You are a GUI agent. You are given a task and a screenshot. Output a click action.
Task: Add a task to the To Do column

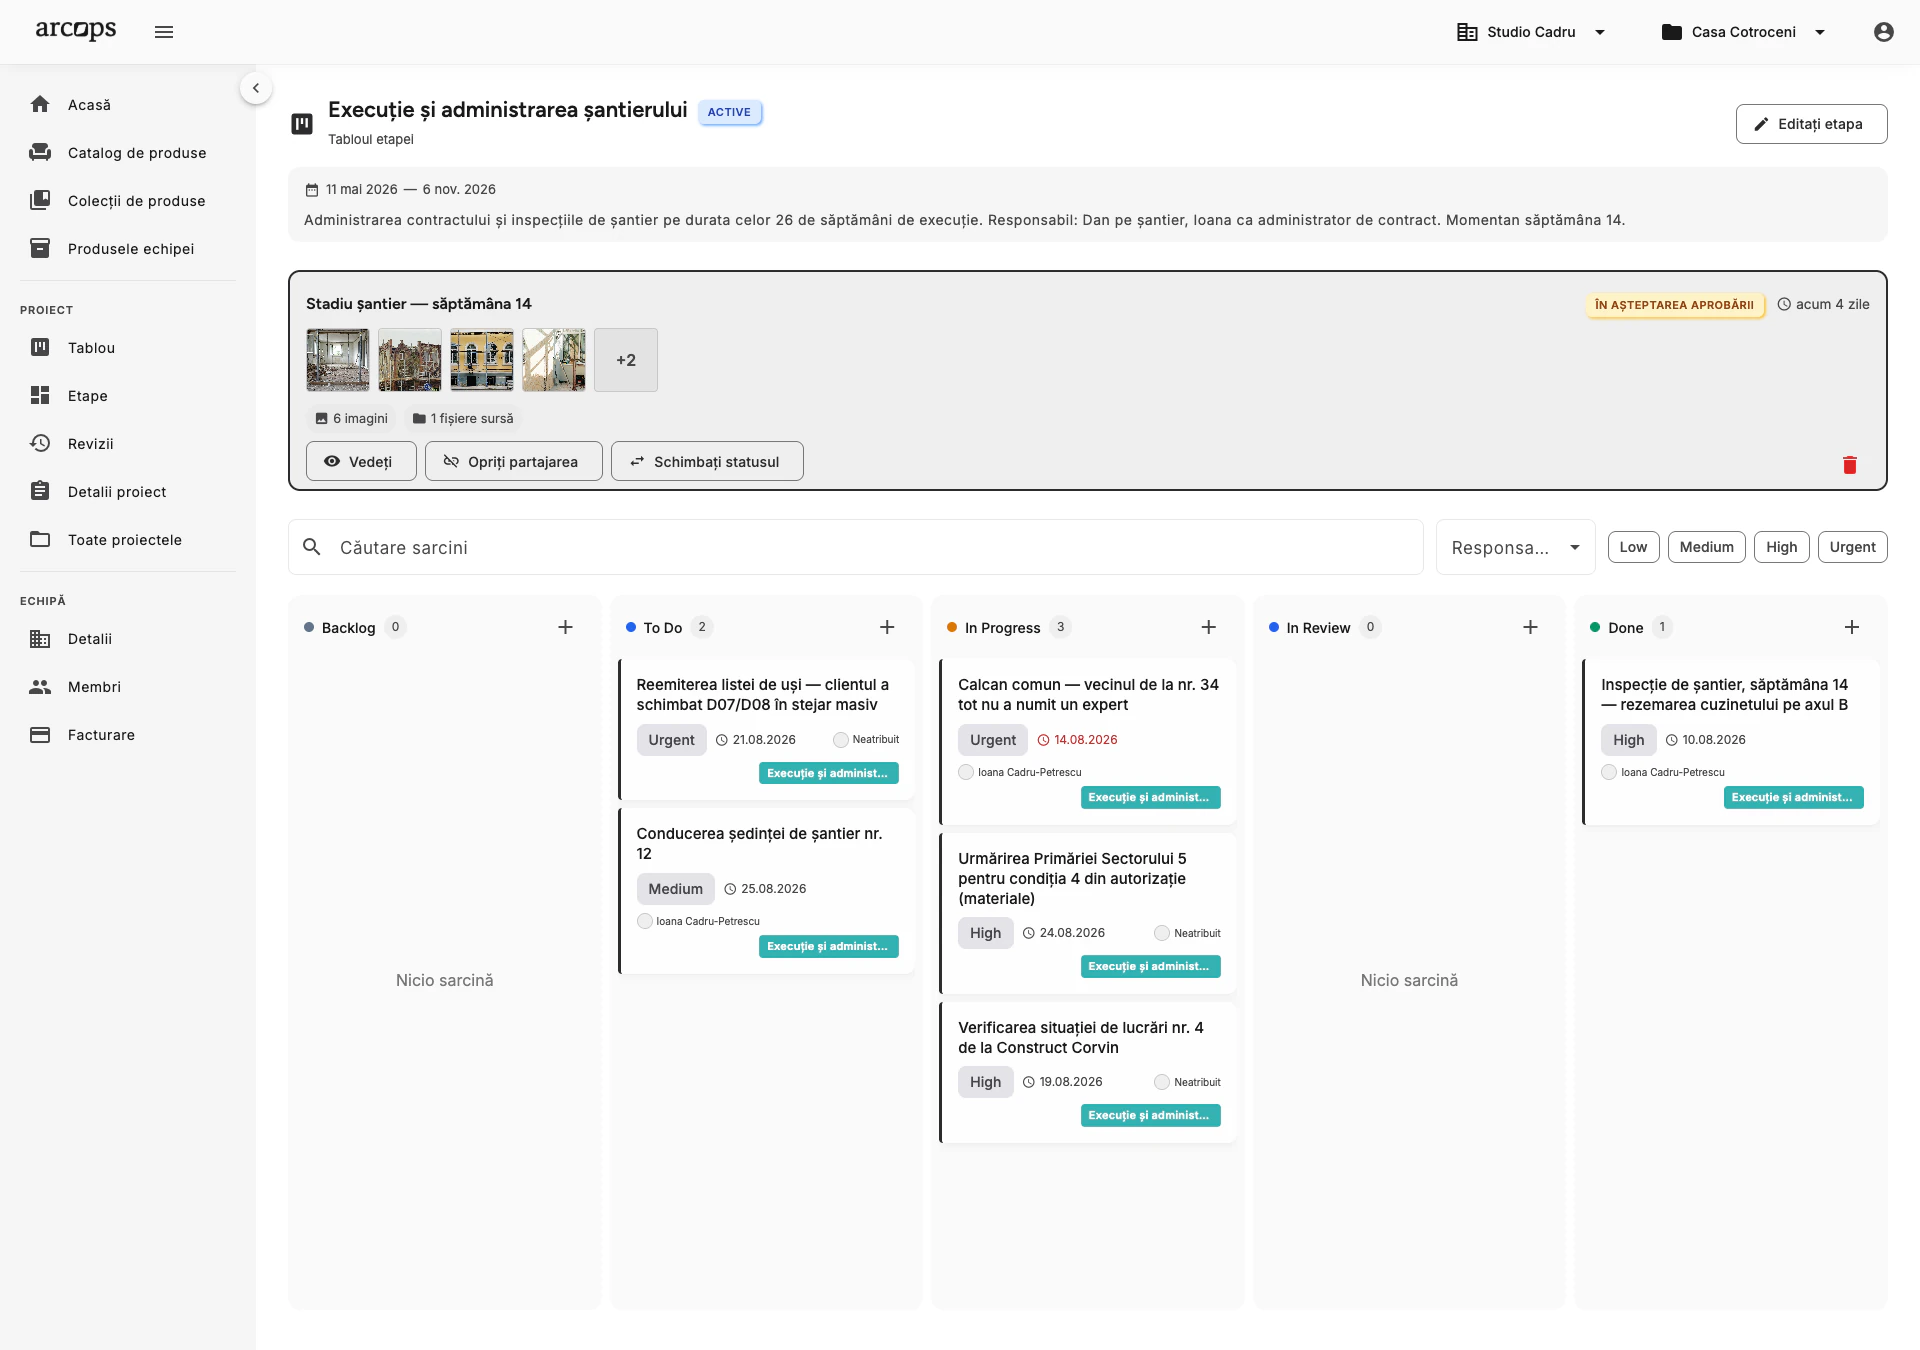tap(887, 627)
